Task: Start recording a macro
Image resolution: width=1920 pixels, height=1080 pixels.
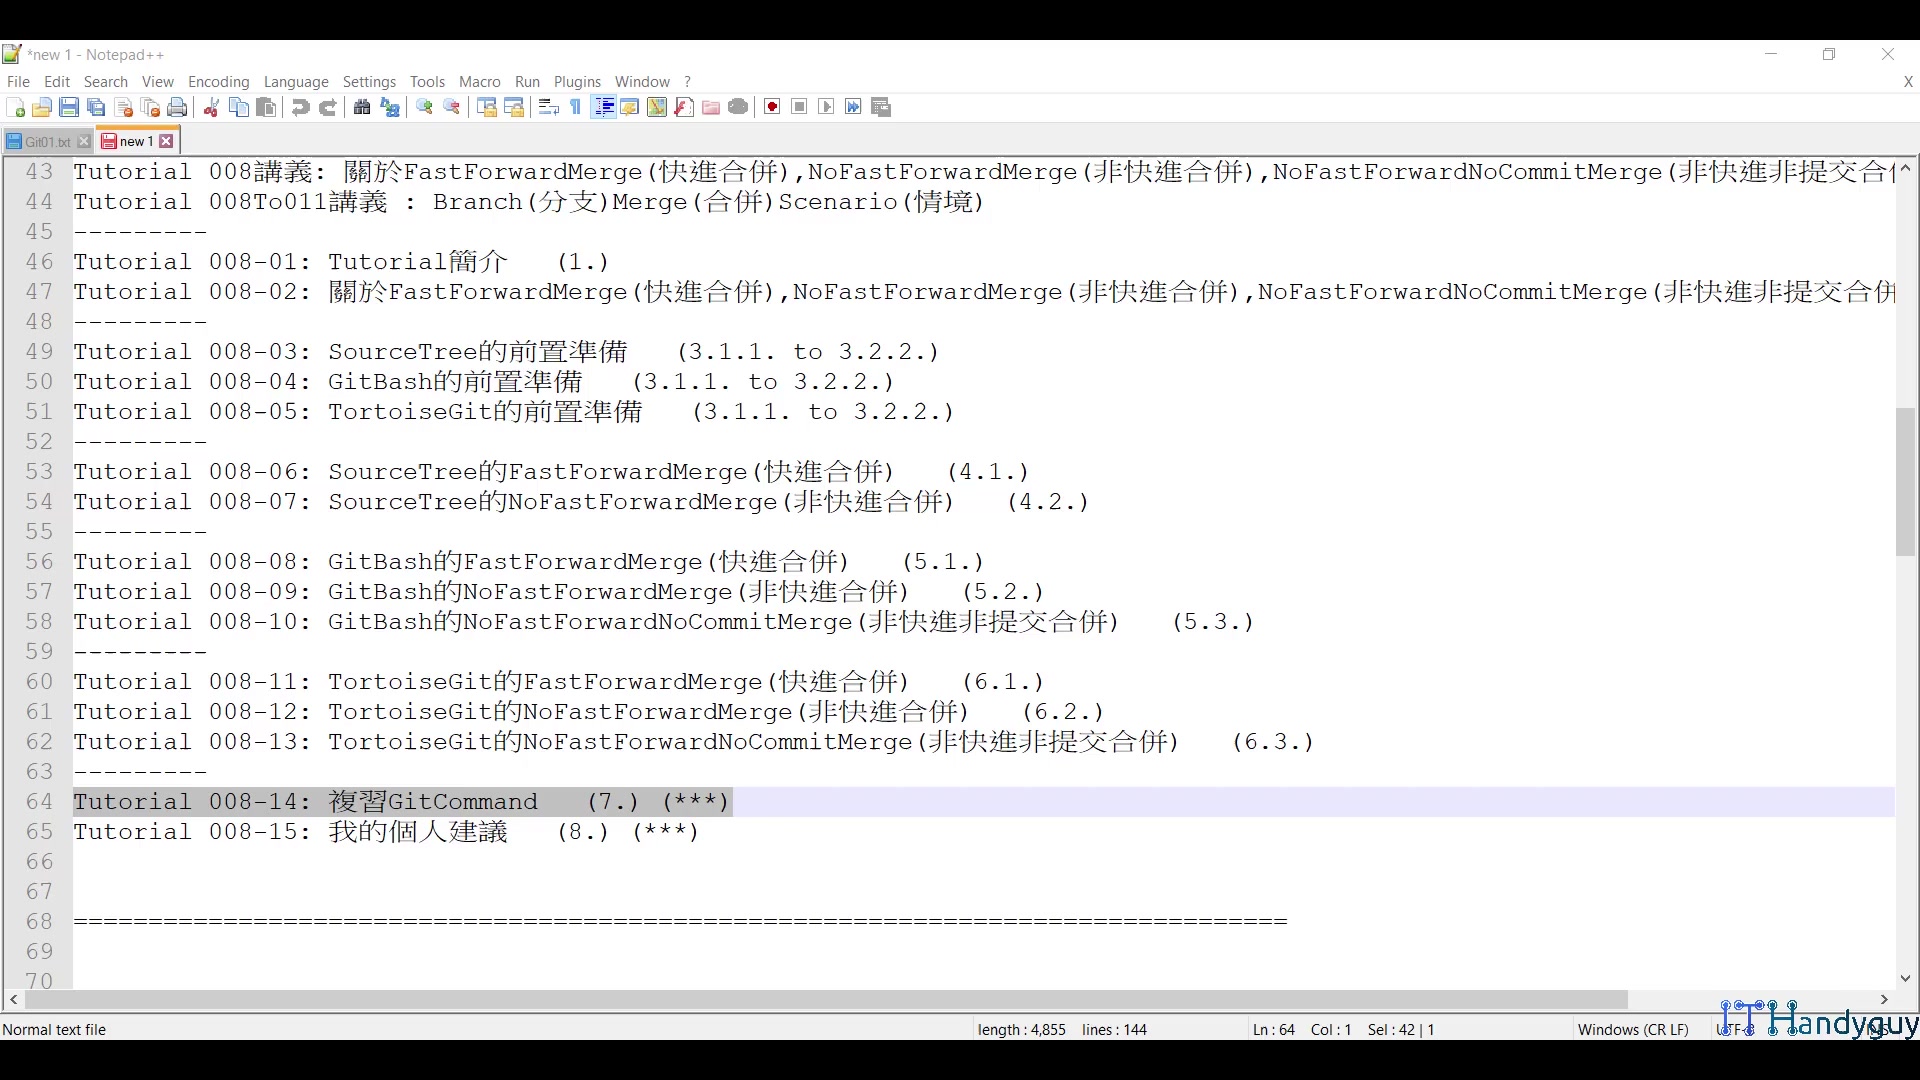Action: tap(772, 107)
